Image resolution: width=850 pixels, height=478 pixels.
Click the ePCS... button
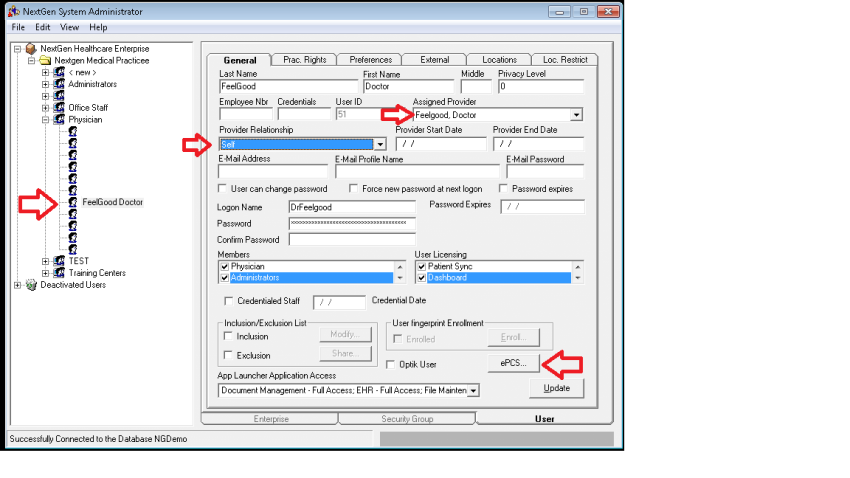[x=513, y=363]
